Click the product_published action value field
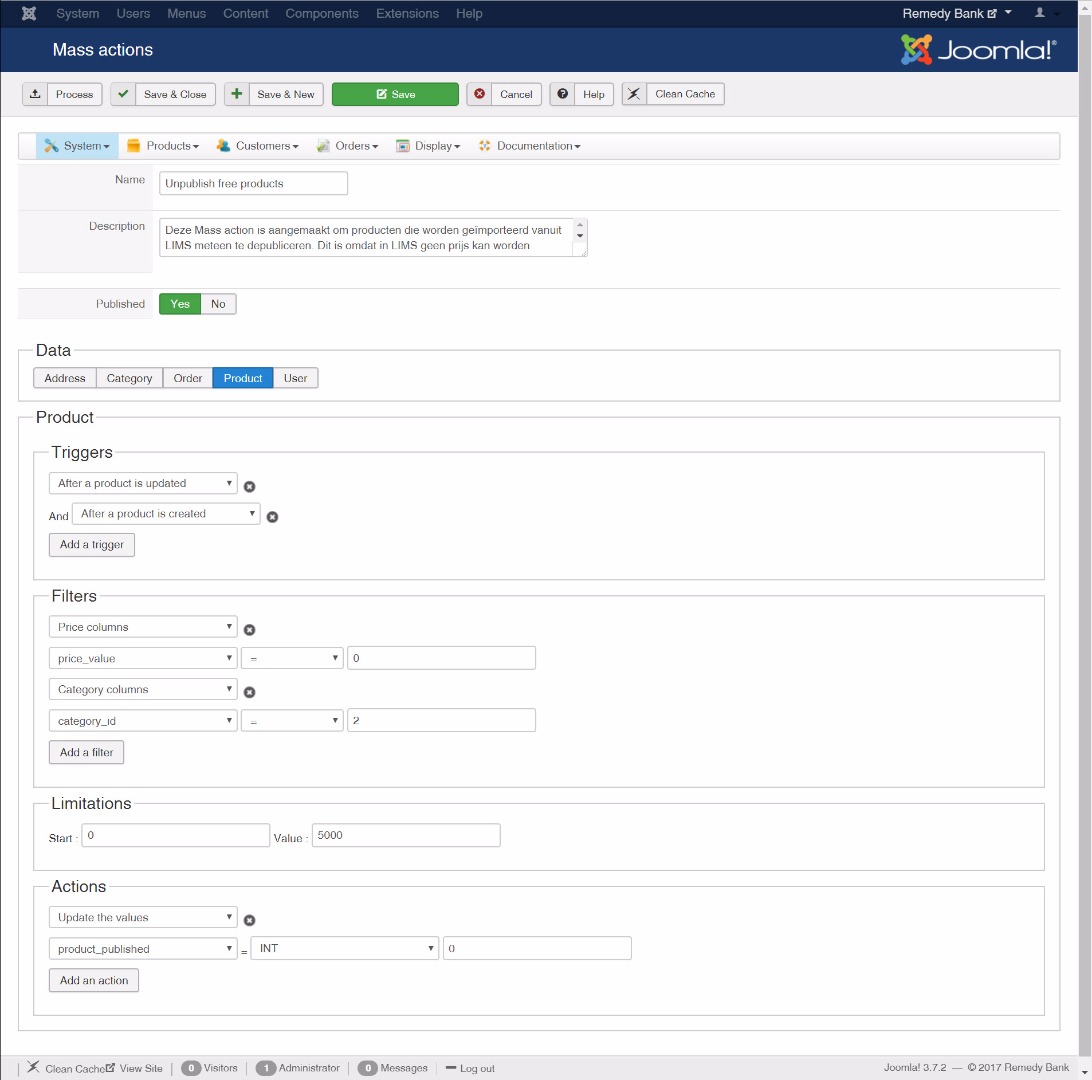 (x=538, y=948)
